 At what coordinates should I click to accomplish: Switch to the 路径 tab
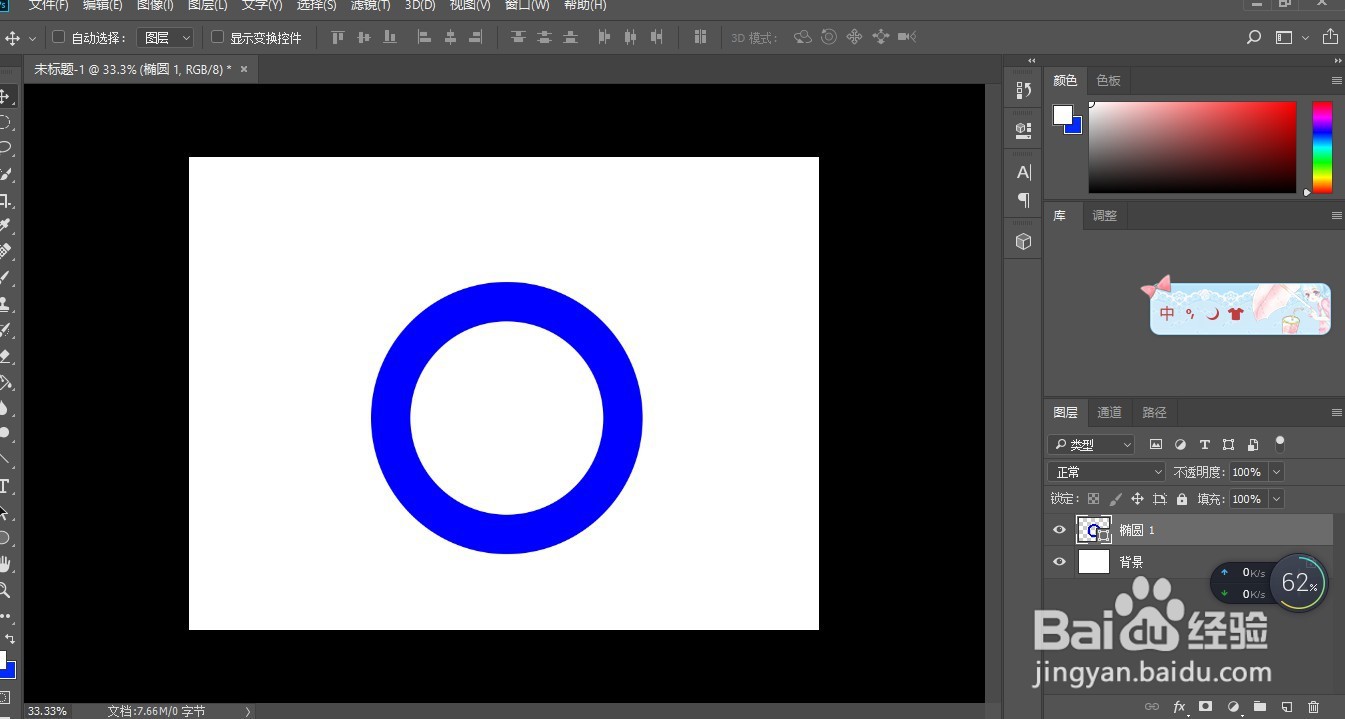(x=1154, y=412)
